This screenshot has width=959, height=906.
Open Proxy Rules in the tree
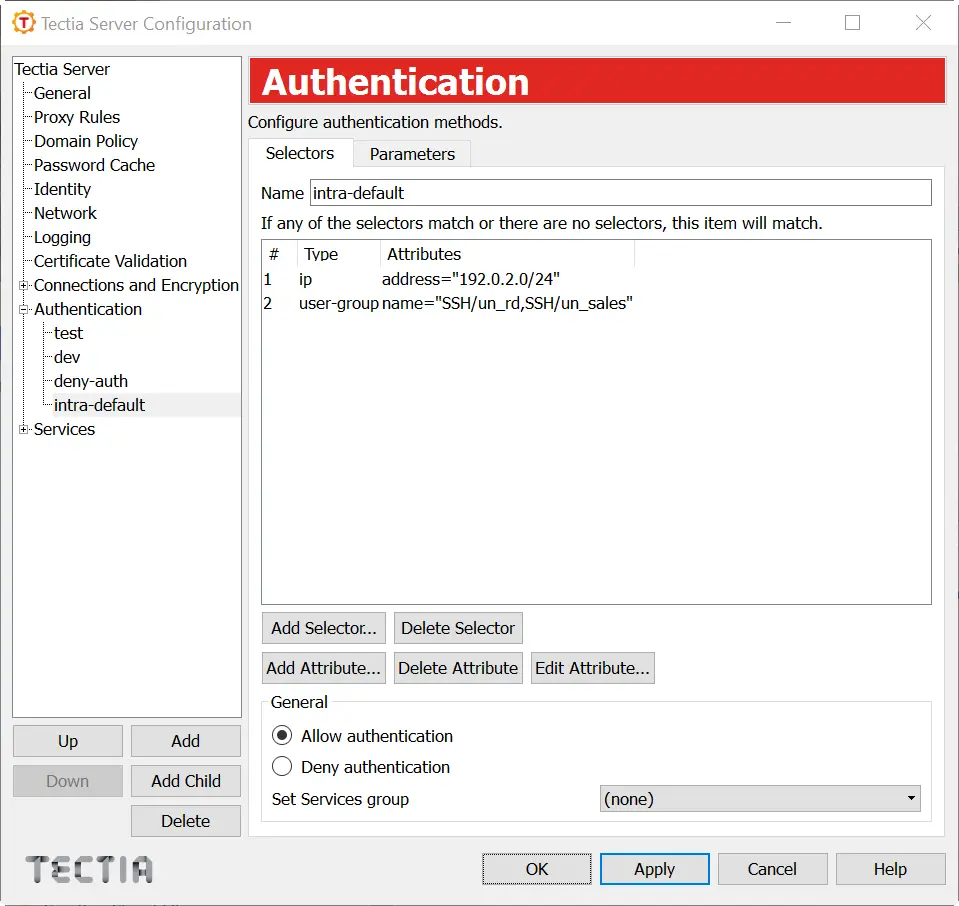point(76,117)
